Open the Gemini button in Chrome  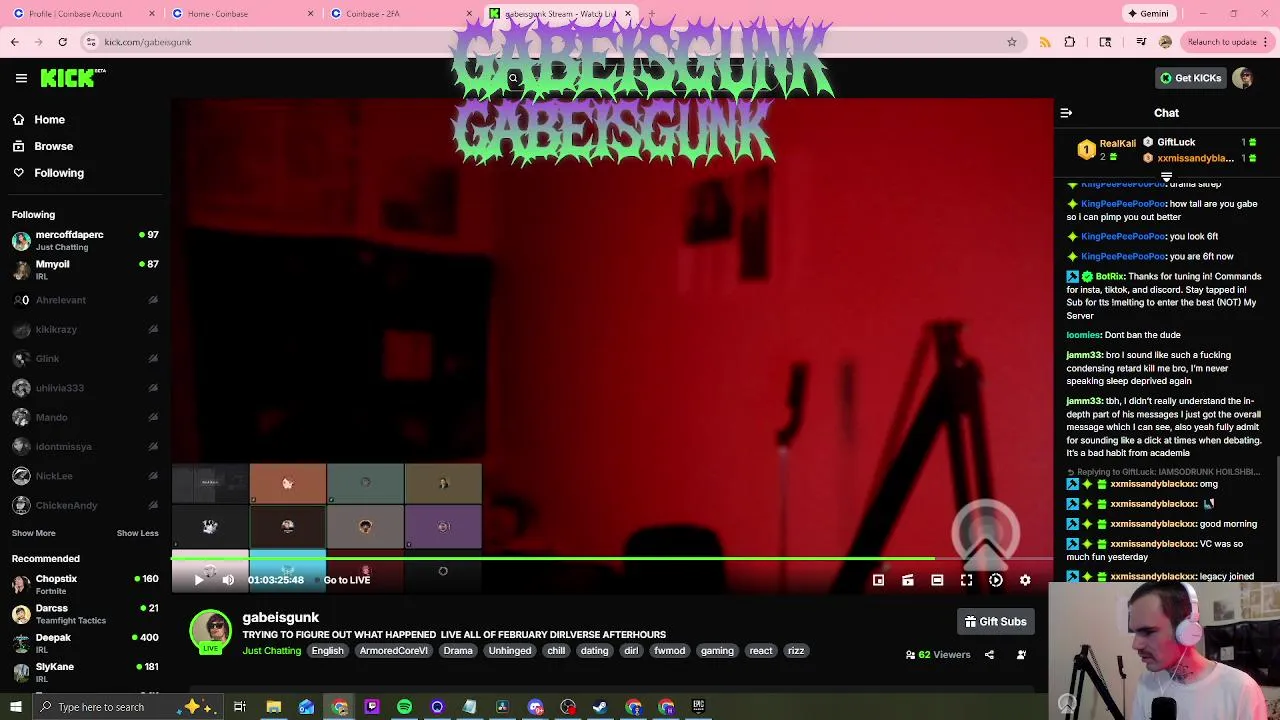[1148, 14]
